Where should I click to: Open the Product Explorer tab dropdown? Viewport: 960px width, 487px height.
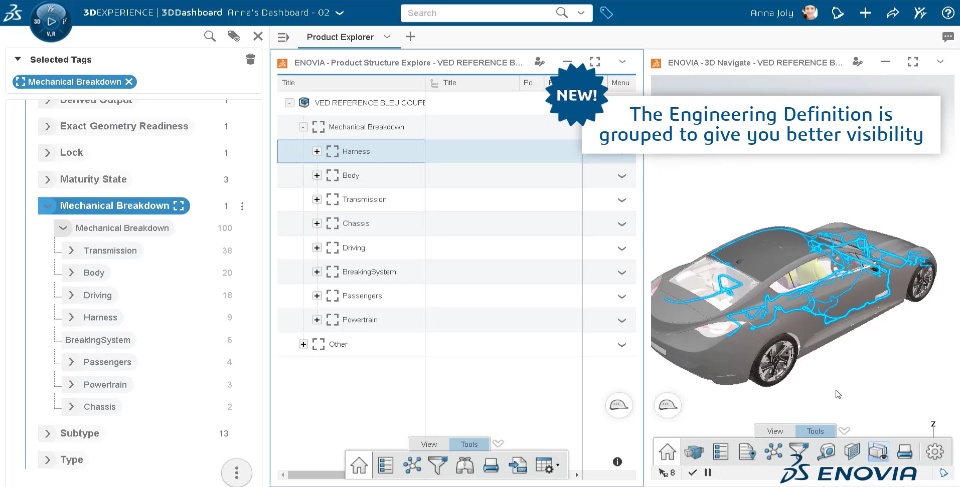pos(387,37)
